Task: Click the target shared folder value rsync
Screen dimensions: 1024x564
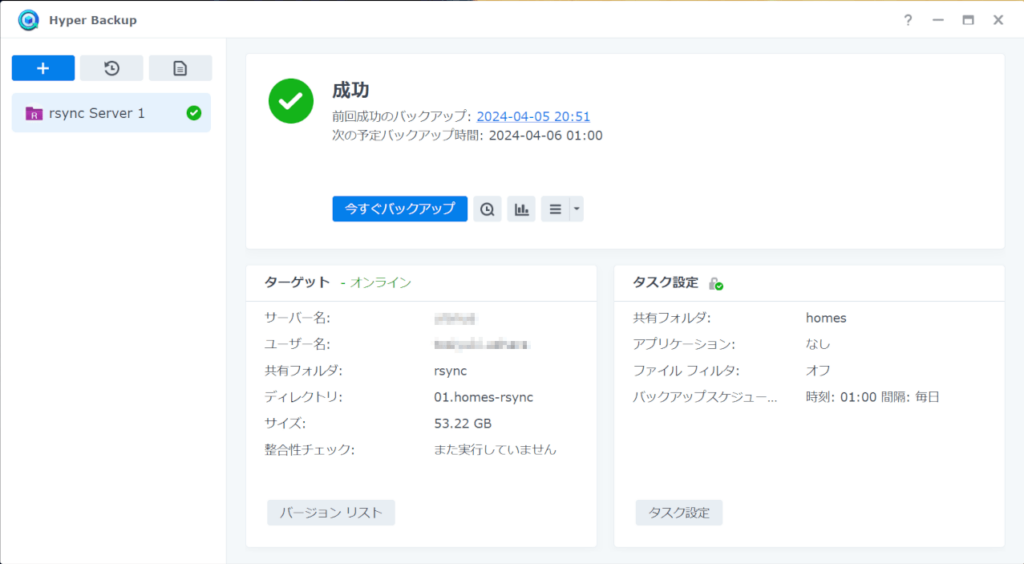Action: point(450,371)
